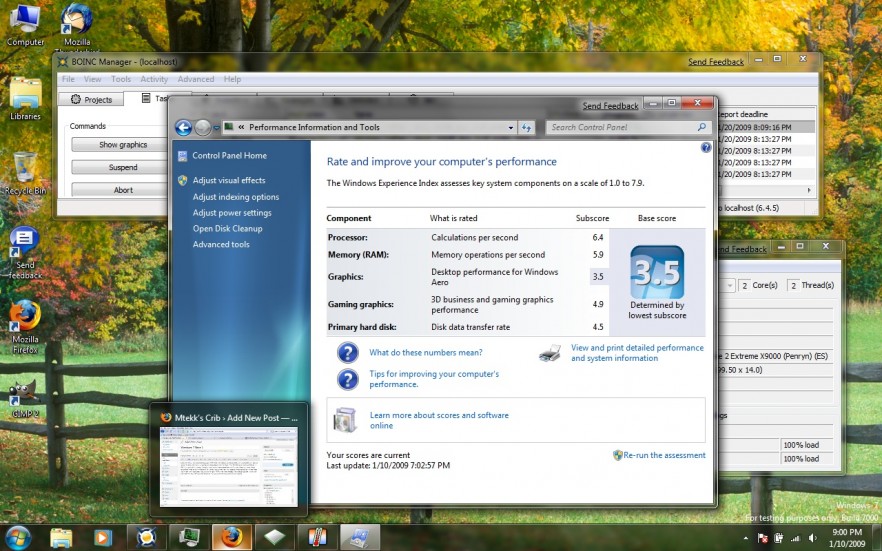Image resolution: width=882 pixels, height=551 pixels.
Task: Select the Graphics subscore 3.5 cell
Action: point(598,277)
